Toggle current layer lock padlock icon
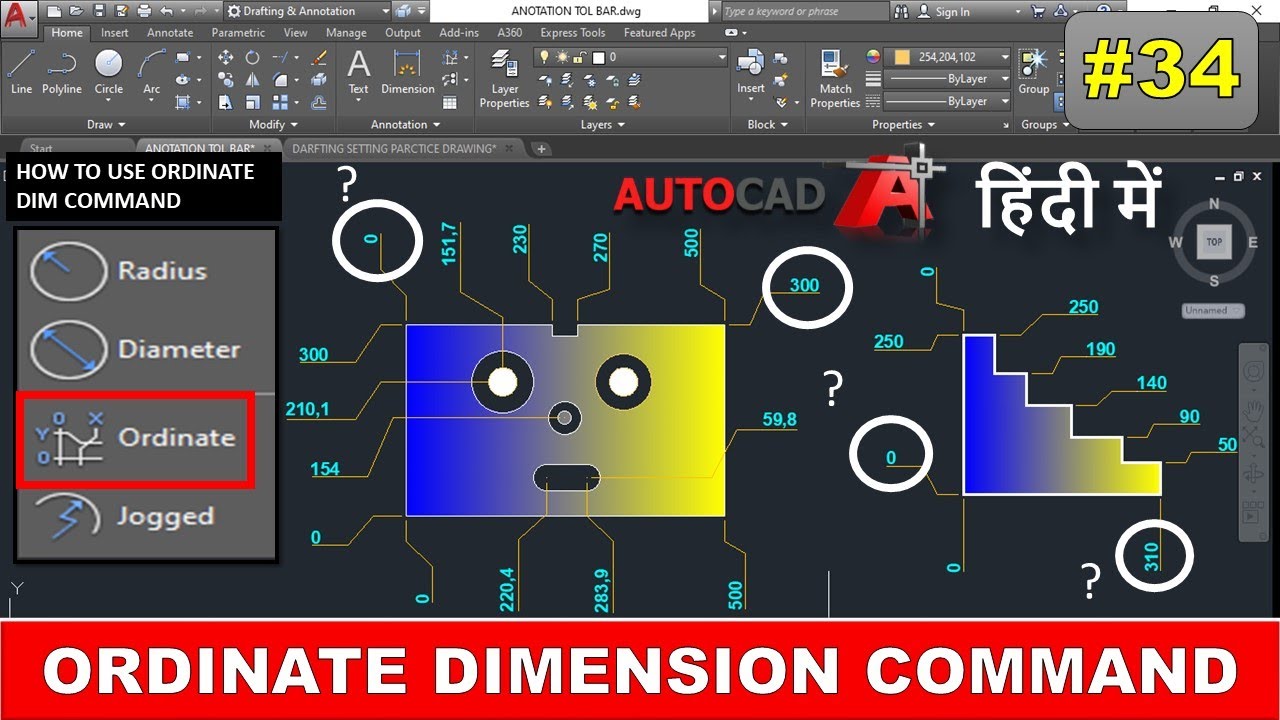The image size is (1280, 720). pyautogui.click(x=578, y=58)
